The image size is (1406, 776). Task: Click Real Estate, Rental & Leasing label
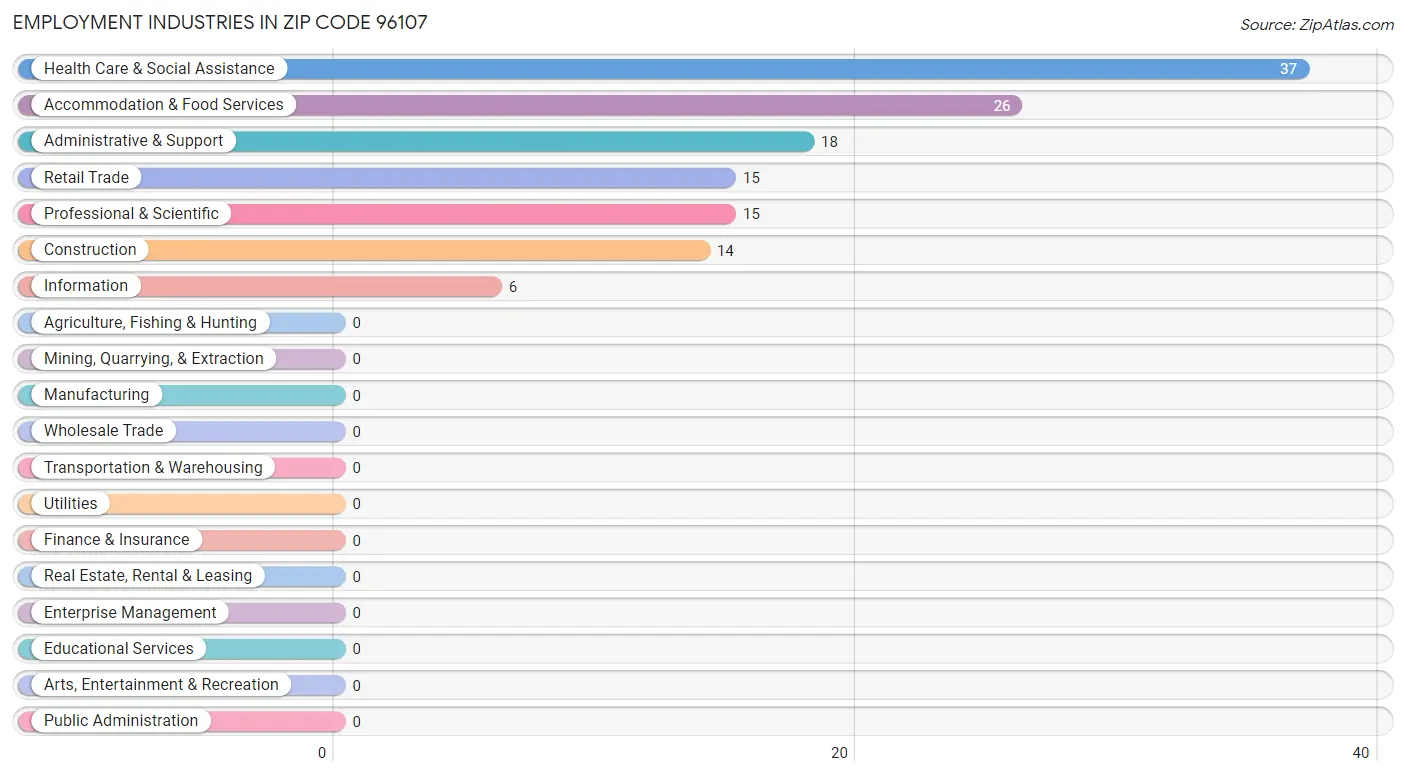point(148,576)
